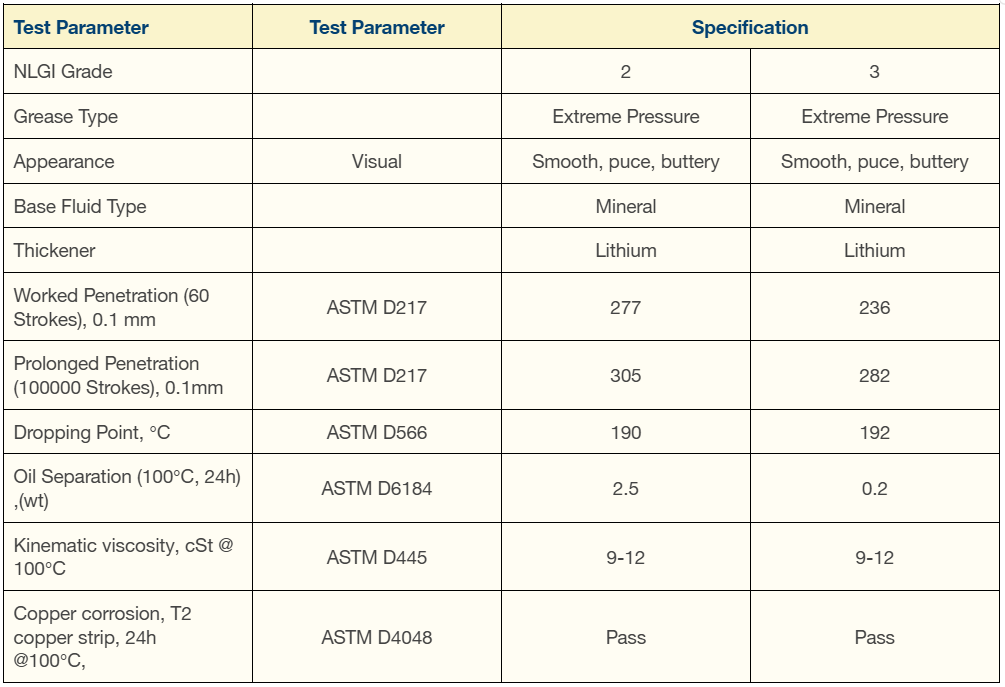Click the ASTM D6184 method cell
This screenshot has width=1005, height=687.
tap(376, 488)
